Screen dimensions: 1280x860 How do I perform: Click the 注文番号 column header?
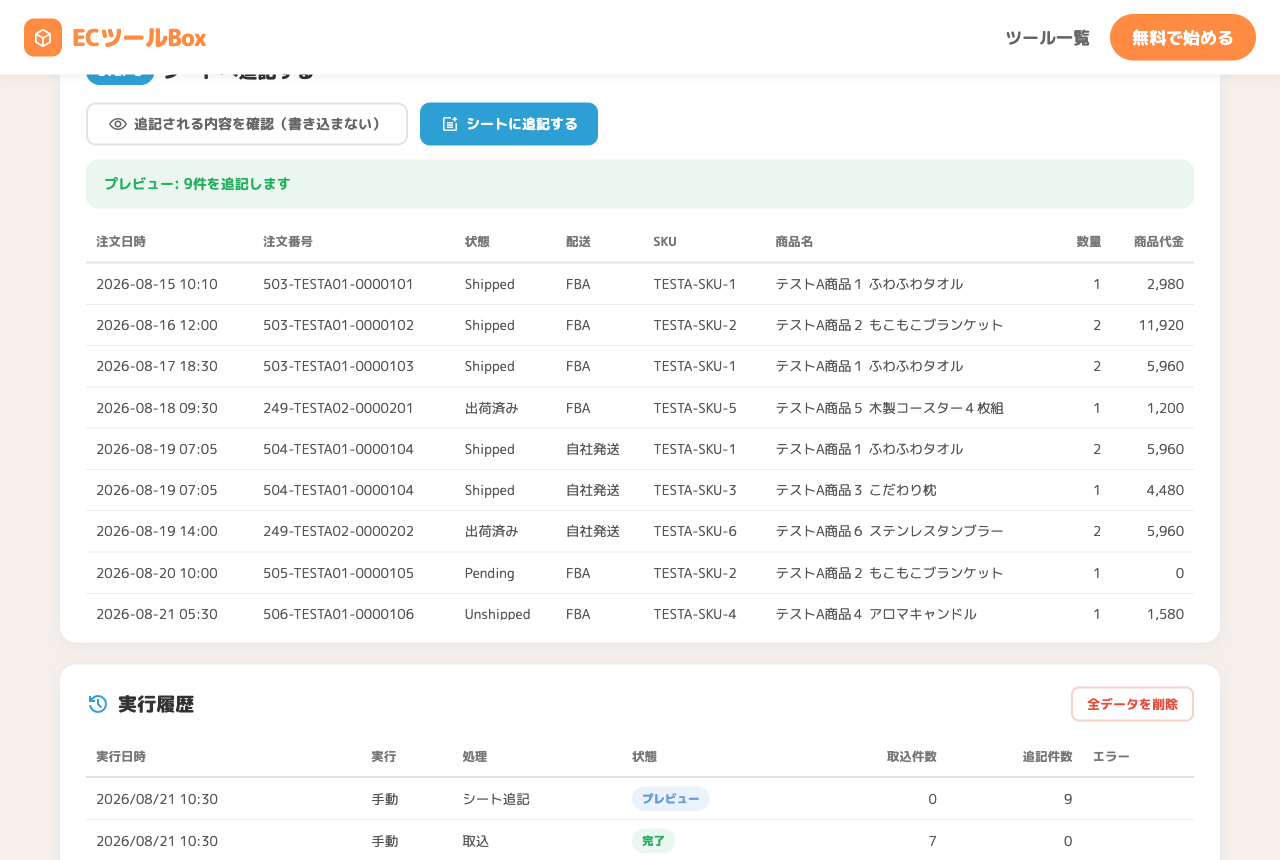tap(288, 242)
